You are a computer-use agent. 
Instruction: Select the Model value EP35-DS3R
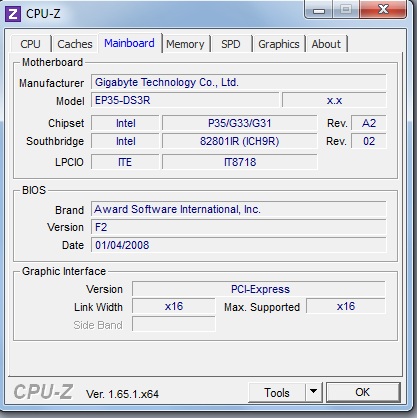pyautogui.click(x=185, y=100)
